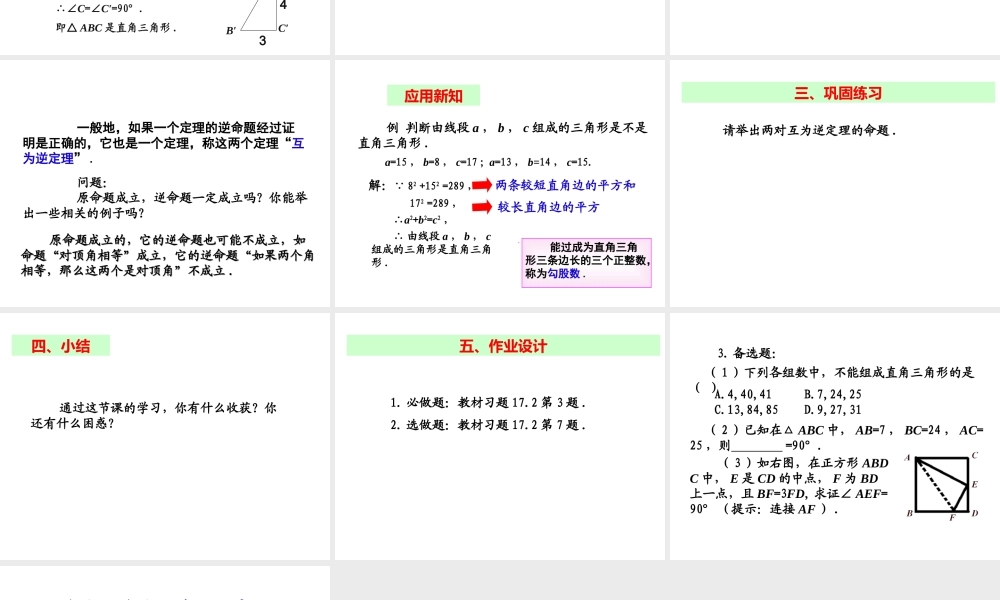
Task: Open the 五、作业设计 section header
Action: coord(500,344)
